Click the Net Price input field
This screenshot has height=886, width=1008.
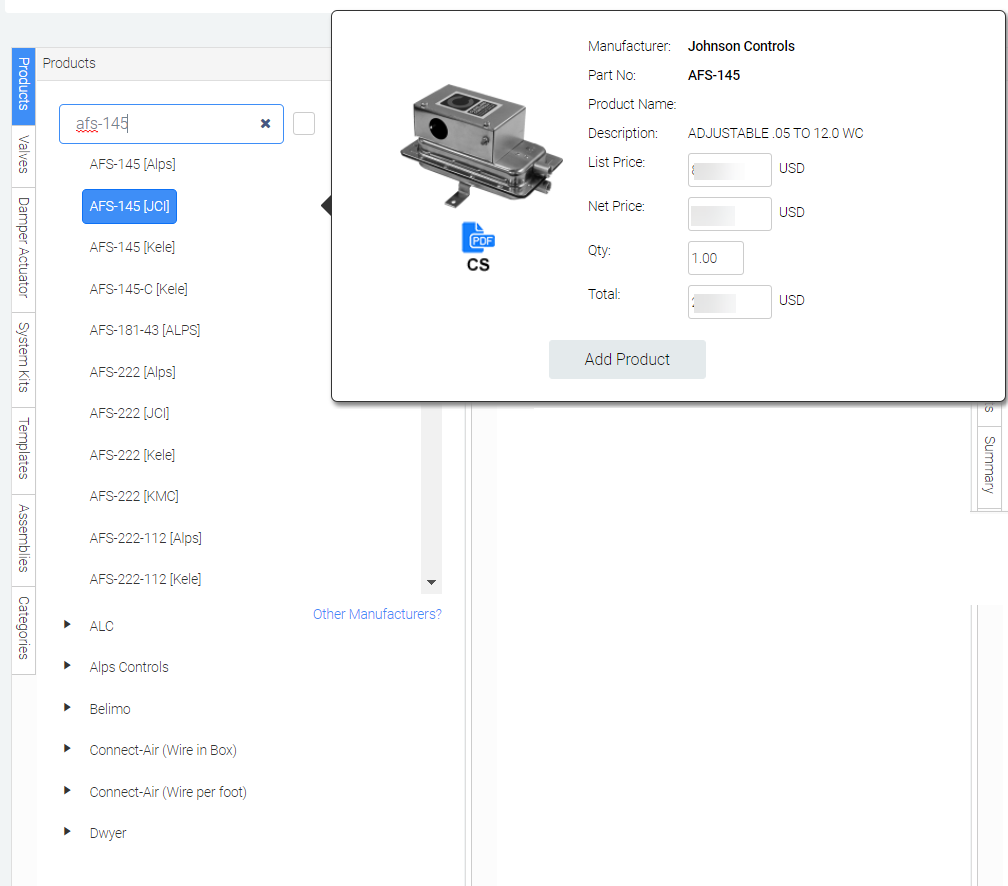click(x=730, y=213)
